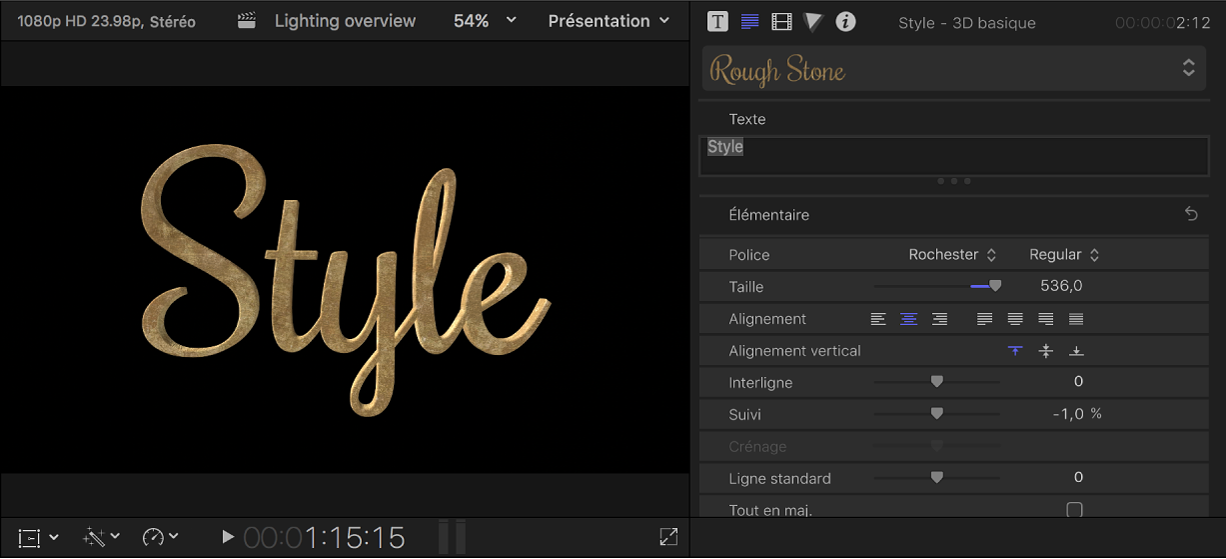Click the Texte field containing Style

pyautogui.click(x=954, y=155)
